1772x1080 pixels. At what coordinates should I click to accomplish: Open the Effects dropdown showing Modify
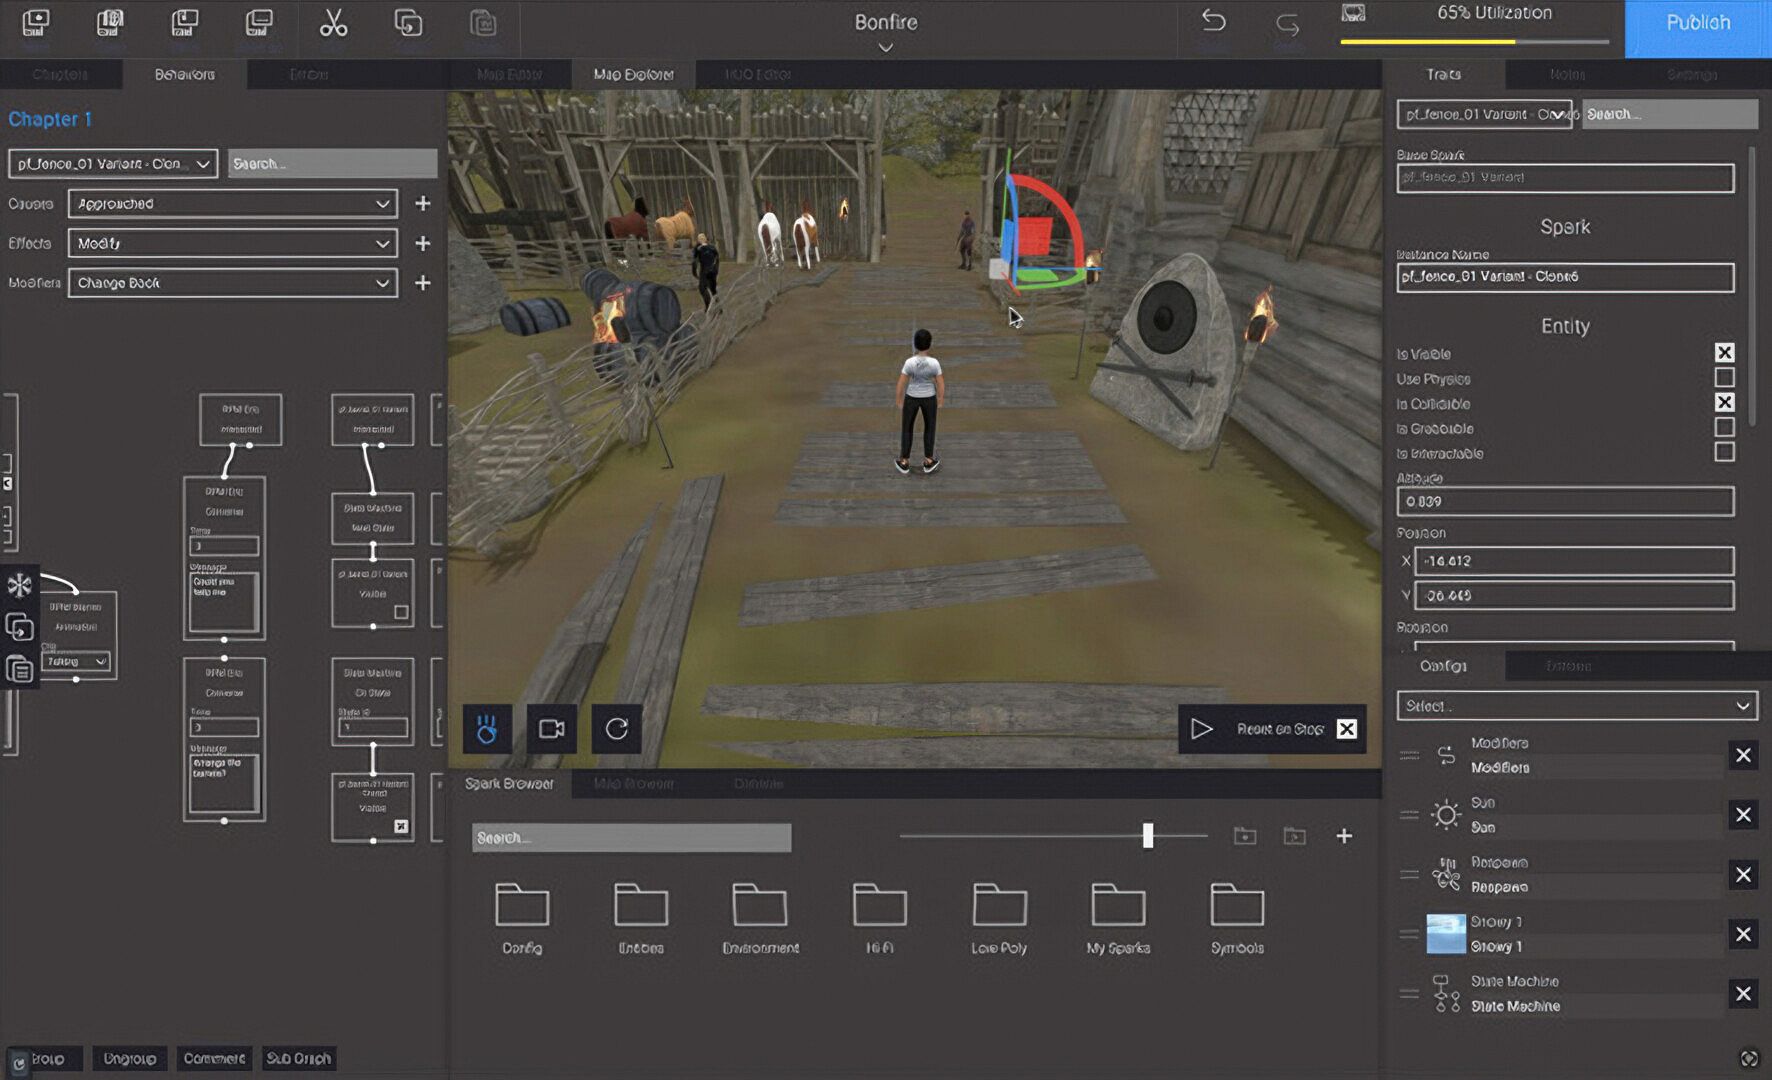tap(232, 244)
